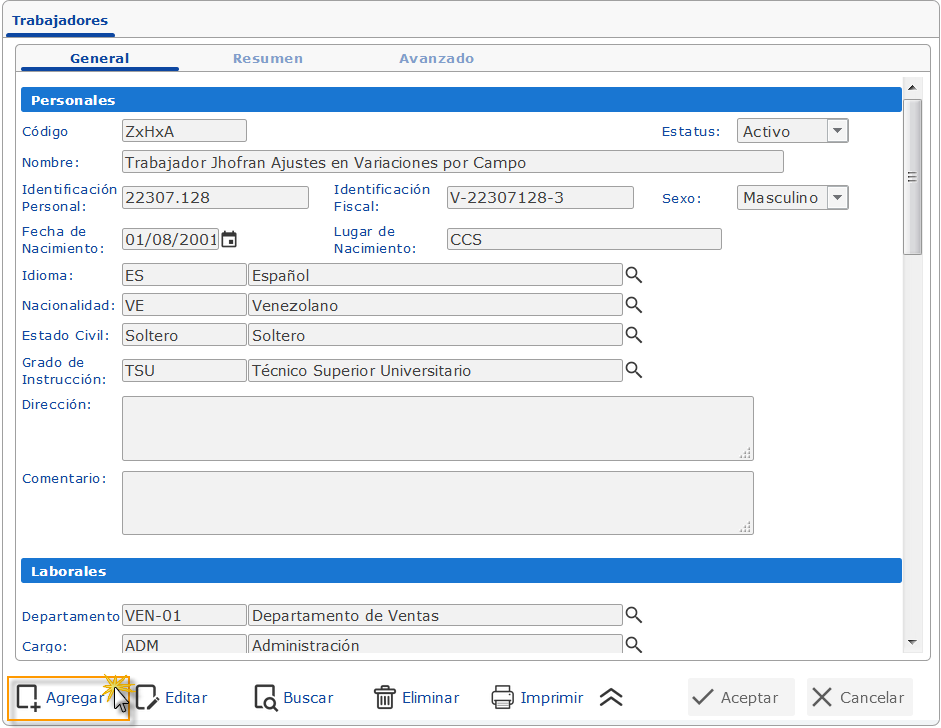Open Buscar search tool
Viewport: 941px width, 728px height.
(x=265, y=697)
